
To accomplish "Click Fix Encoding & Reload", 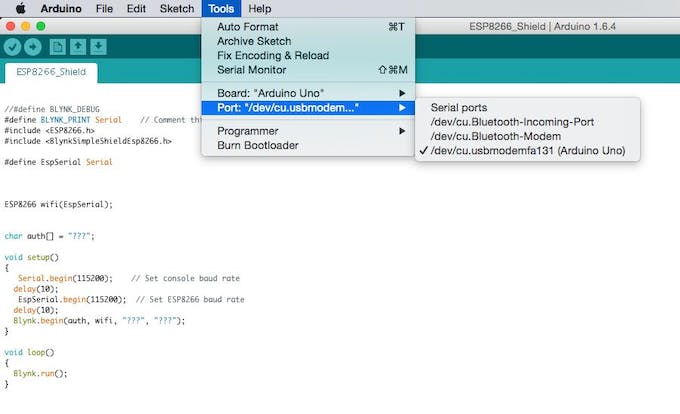I will tap(308, 55).
